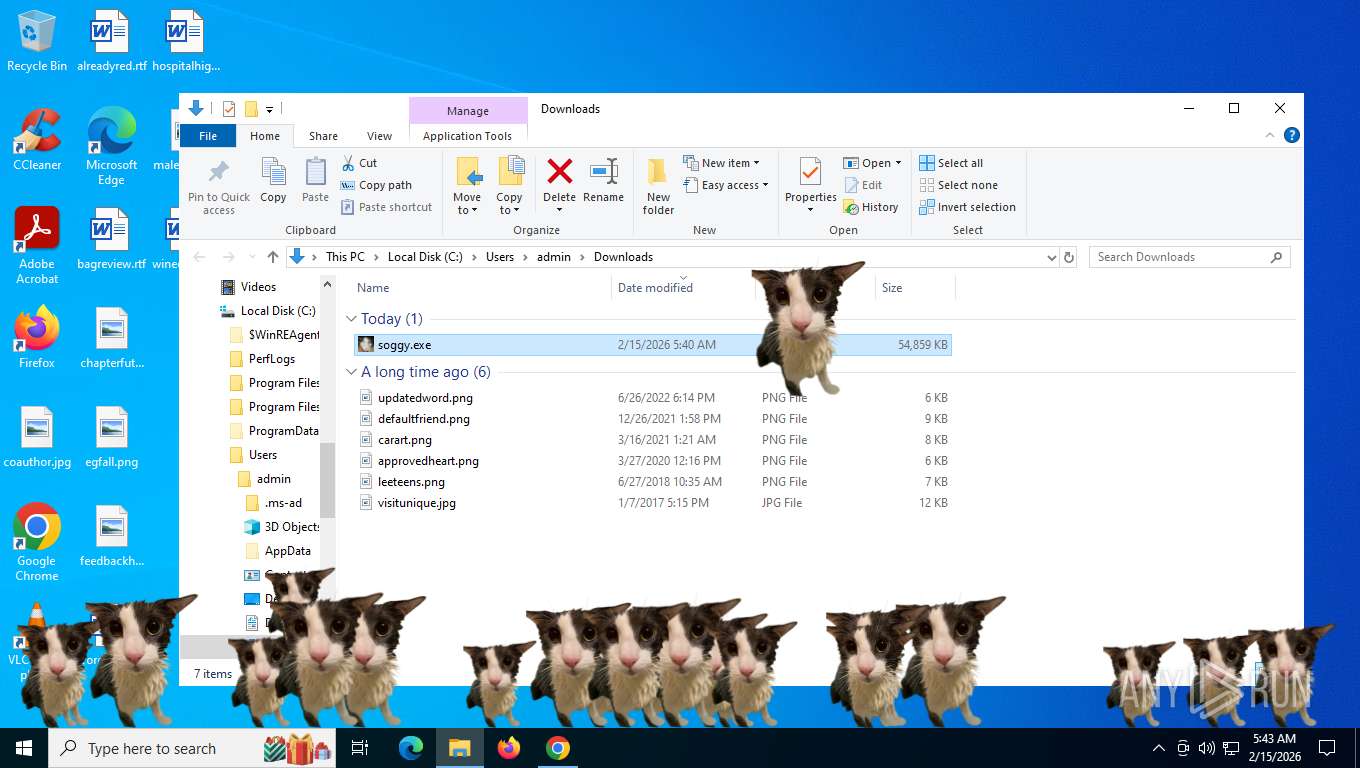Click the Edit ribbon button
Viewport: 1360px width, 768px height.
864,185
